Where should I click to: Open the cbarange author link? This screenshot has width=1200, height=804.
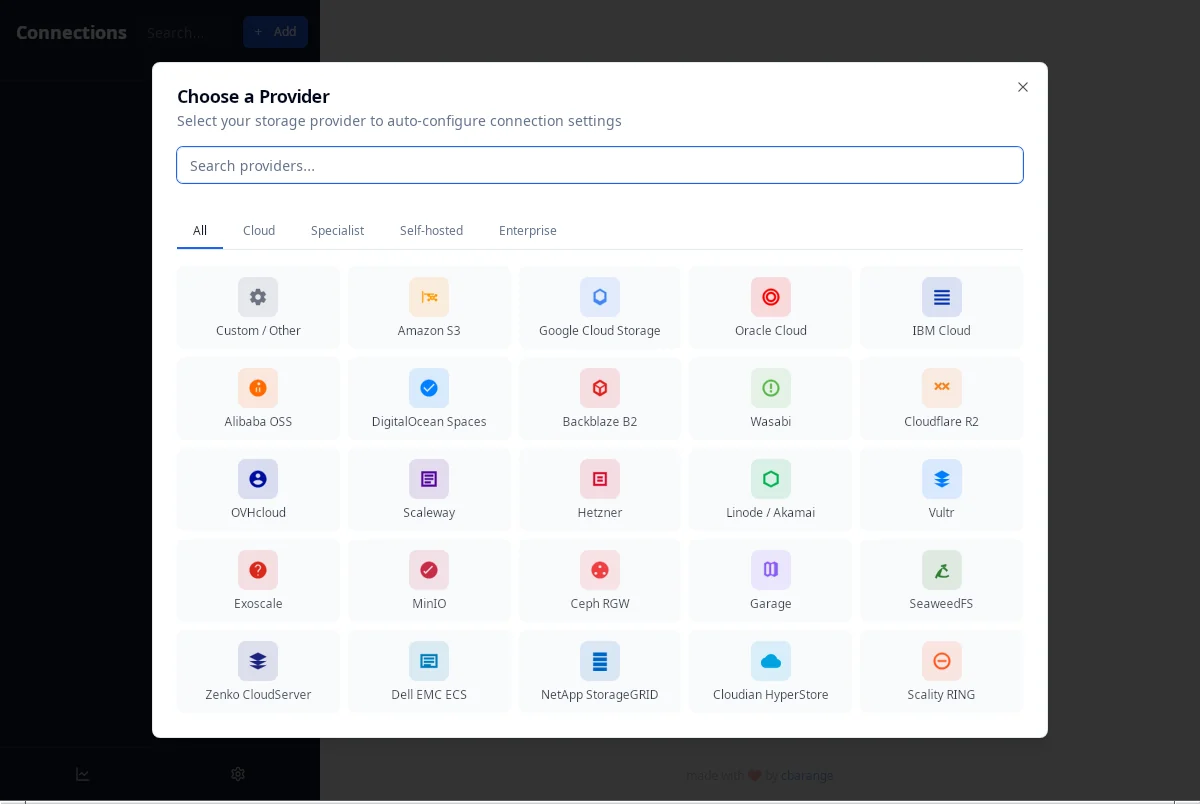coord(807,775)
